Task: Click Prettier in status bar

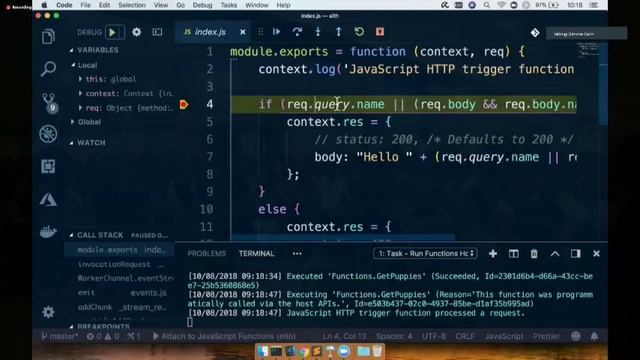Action: pyautogui.click(x=547, y=336)
